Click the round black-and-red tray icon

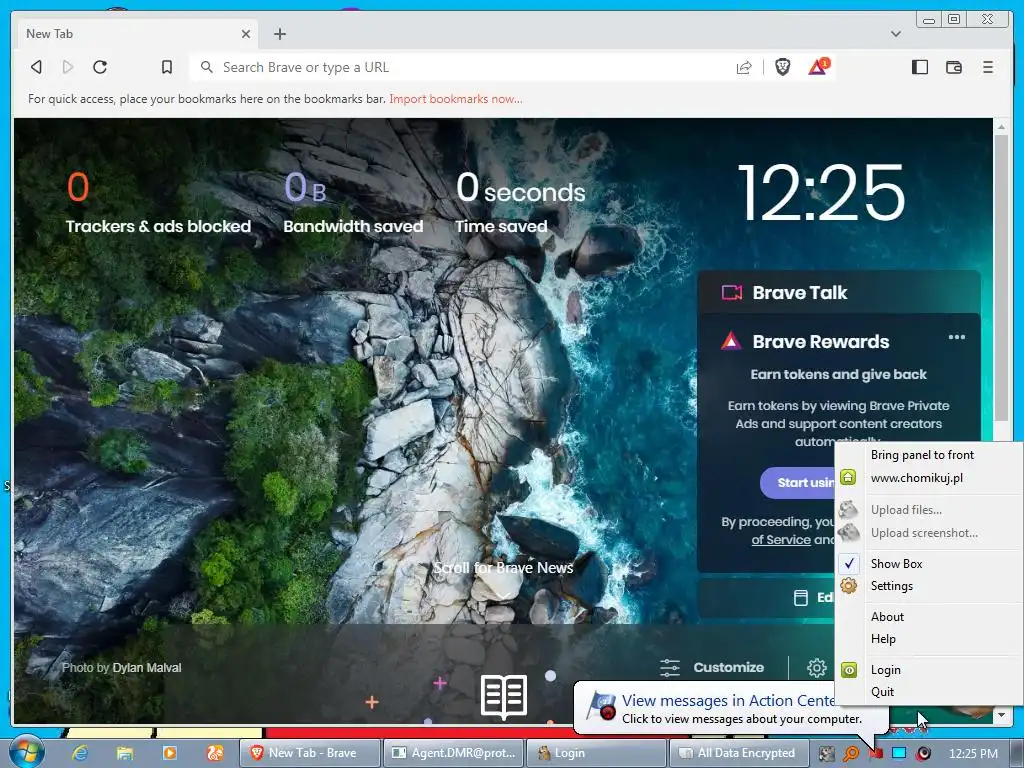[923, 754]
